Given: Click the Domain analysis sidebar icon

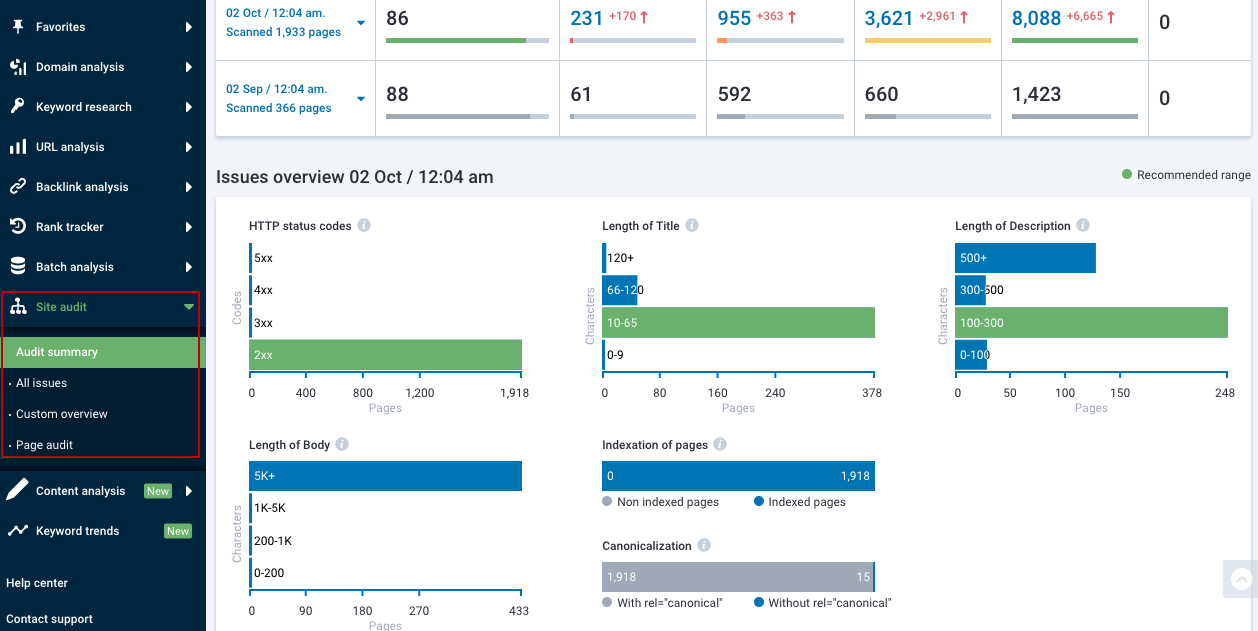Looking at the screenshot, I should click(18, 67).
